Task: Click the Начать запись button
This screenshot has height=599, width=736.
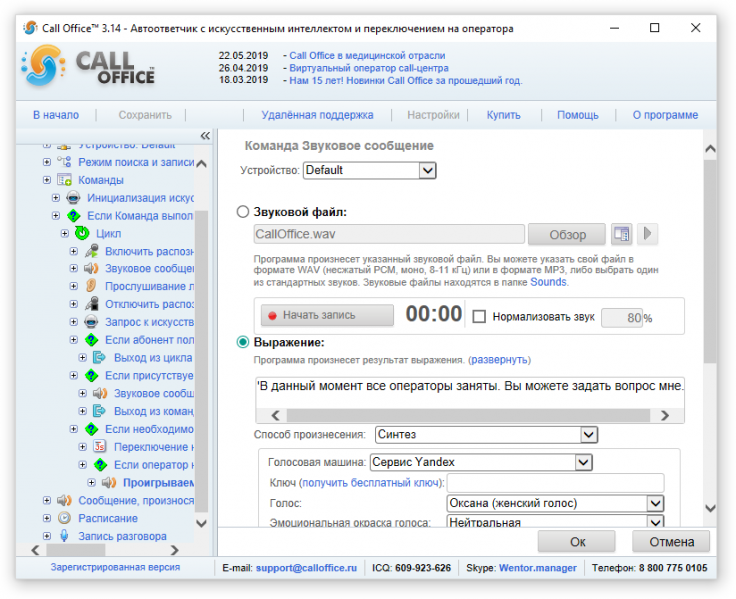Action: click(328, 315)
